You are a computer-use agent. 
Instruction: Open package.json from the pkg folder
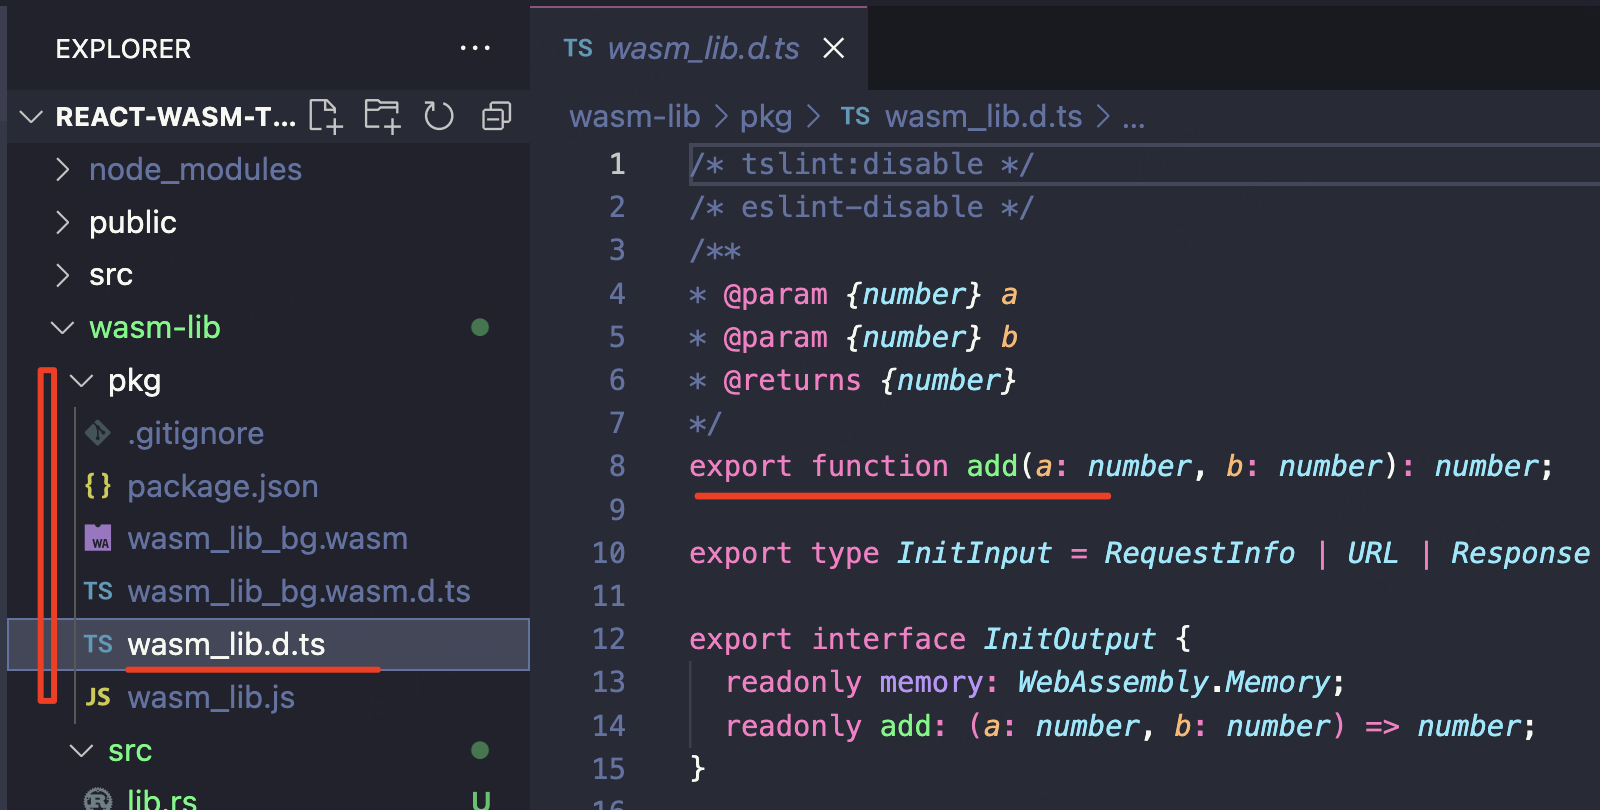click(x=222, y=486)
